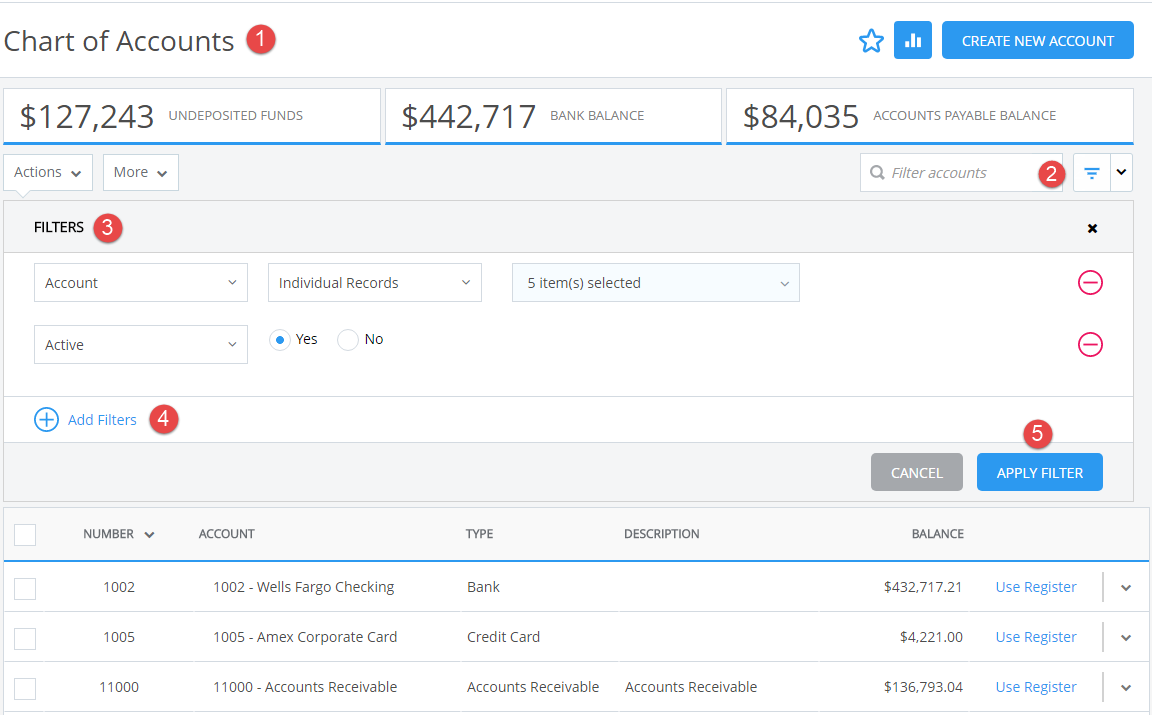This screenshot has height=715, width=1152.
Task: Favorite this page with the star icon
Action: click(x=871, y=40)
